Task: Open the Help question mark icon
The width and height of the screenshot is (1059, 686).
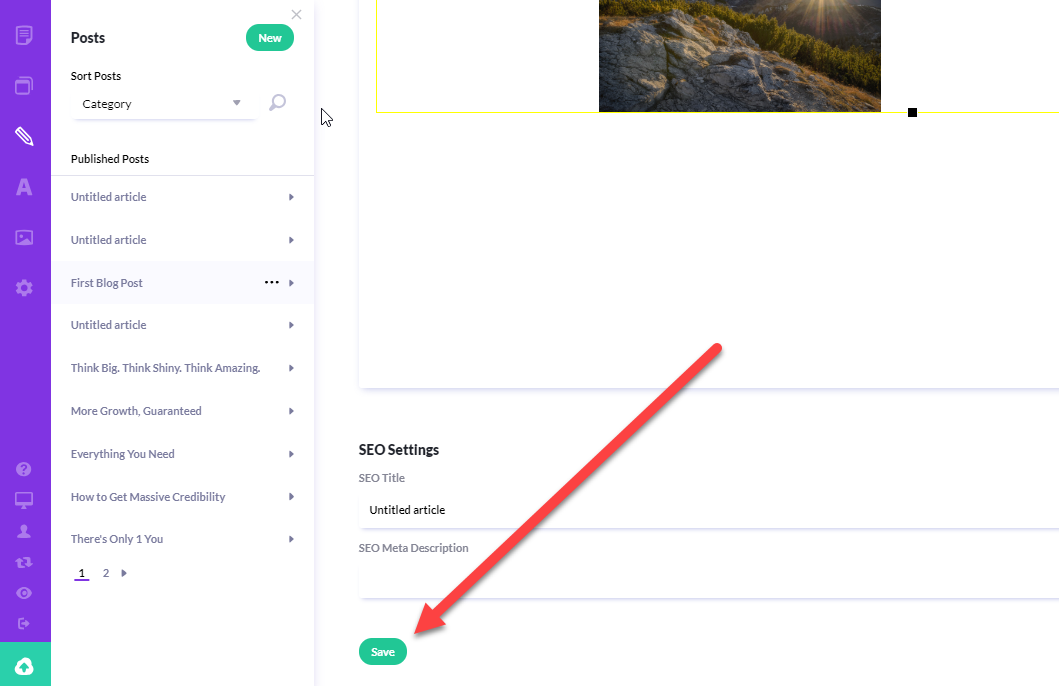Action: click(24, 469)
